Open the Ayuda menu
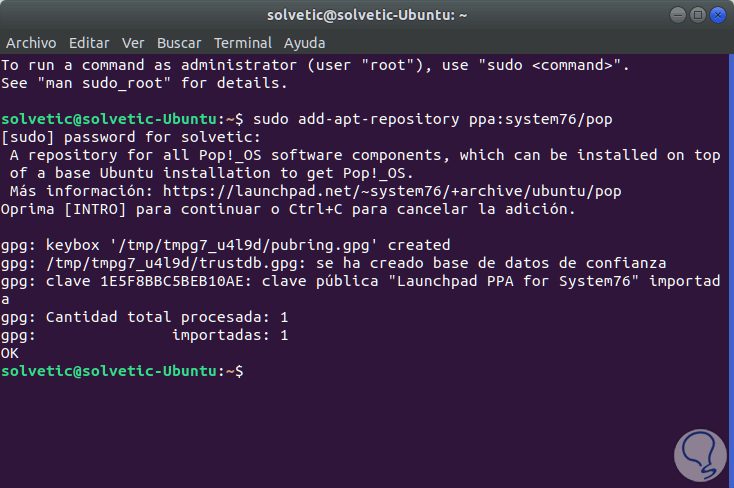Viewport: 734px width, 488px height. click(304, 43)
